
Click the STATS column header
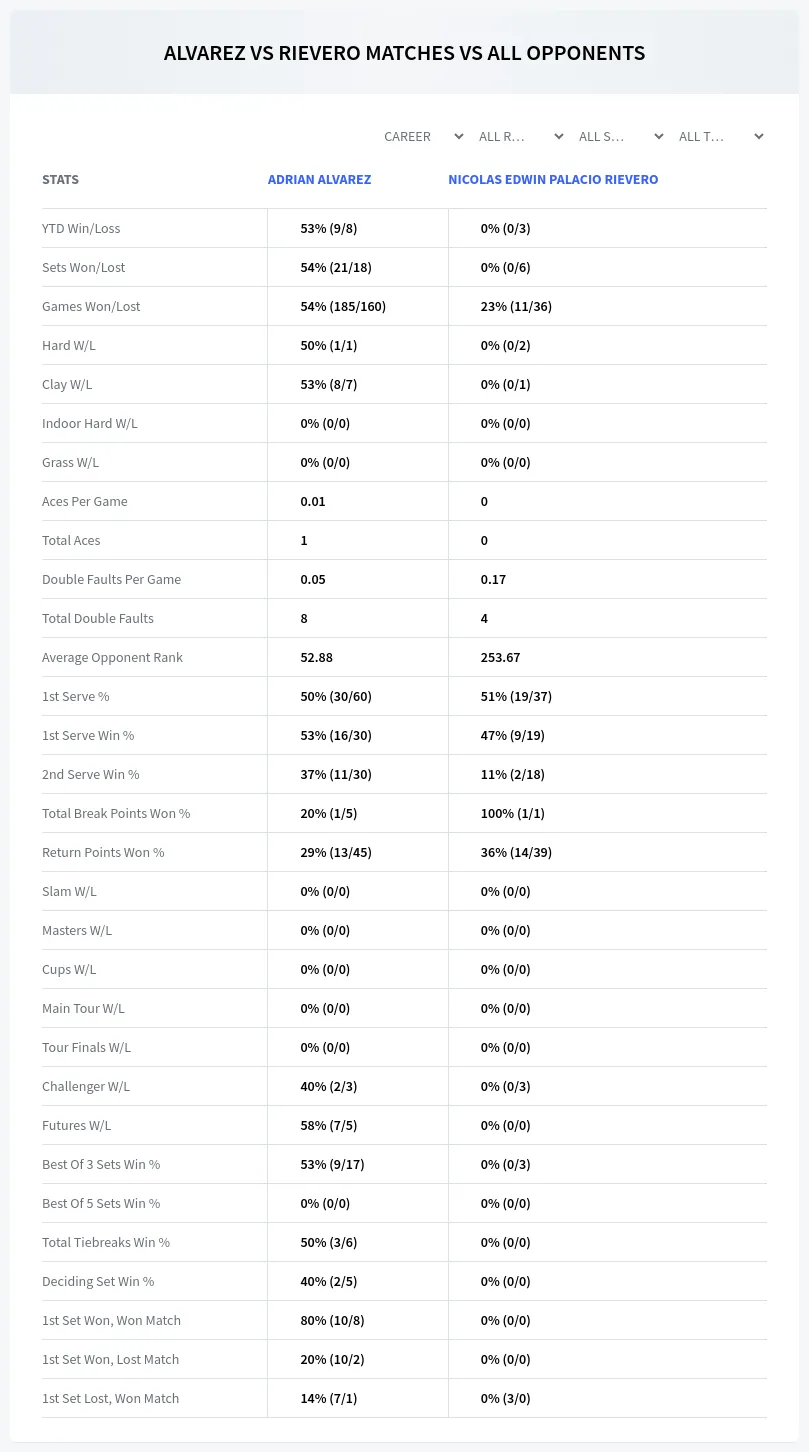(60, 180)
